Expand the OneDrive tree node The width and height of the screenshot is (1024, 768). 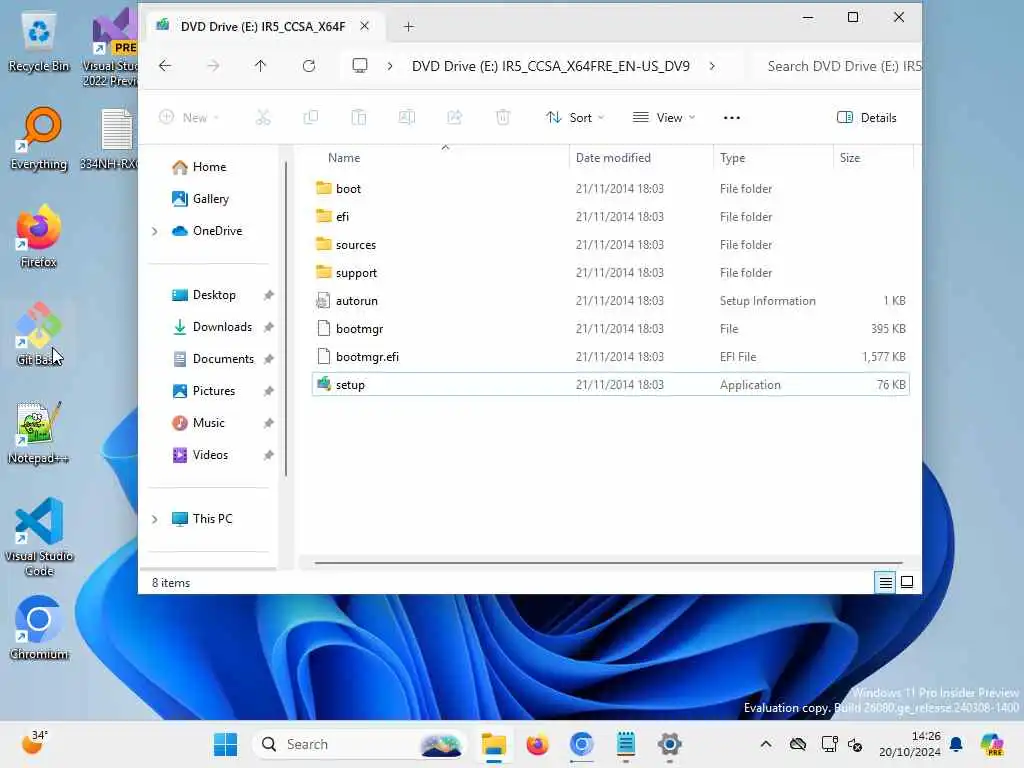[155, 231]
